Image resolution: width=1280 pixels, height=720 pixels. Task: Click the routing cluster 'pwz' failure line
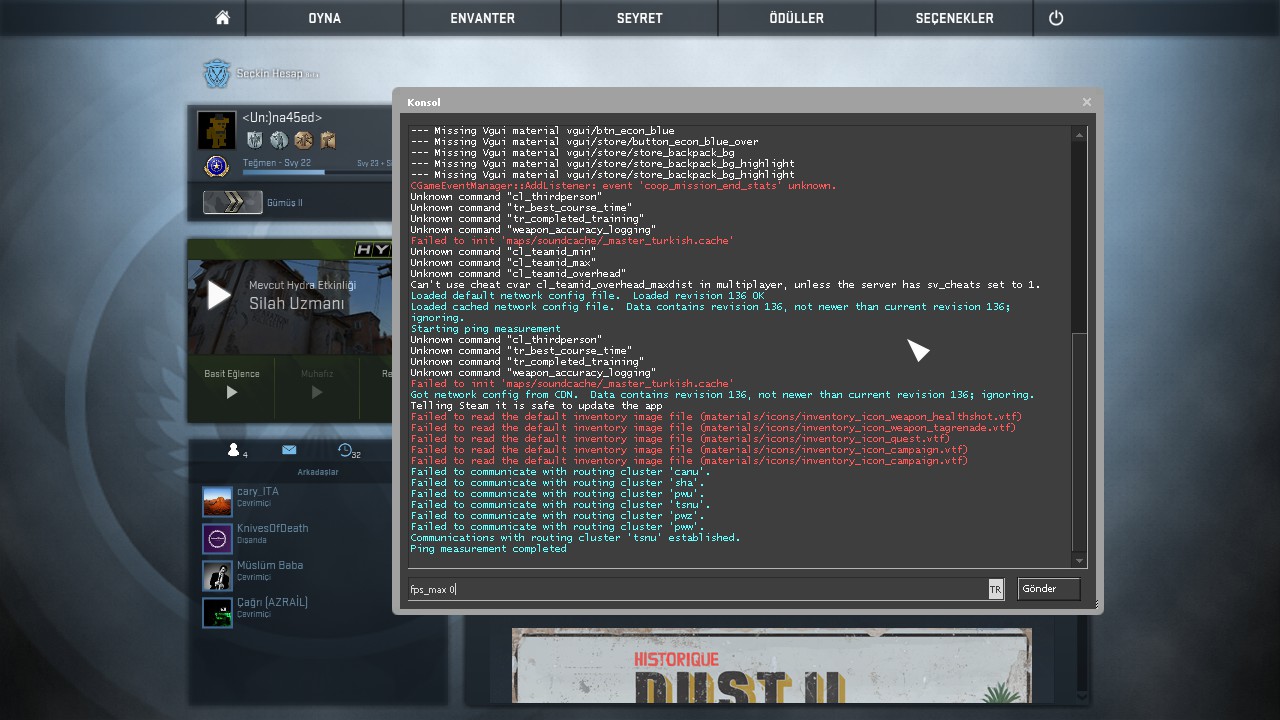tap(557, 516)
